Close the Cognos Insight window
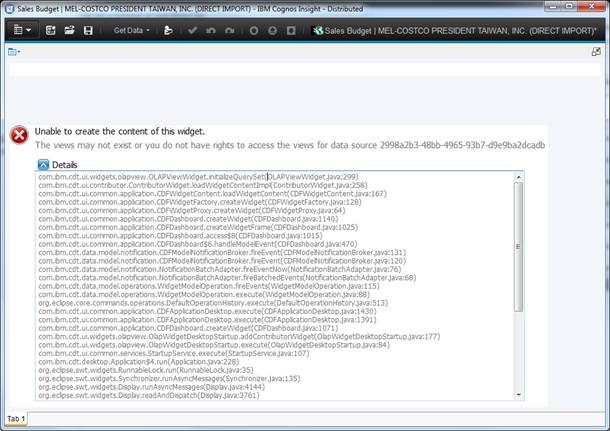This screenshot has height=431, width=610. click(592, 6)
